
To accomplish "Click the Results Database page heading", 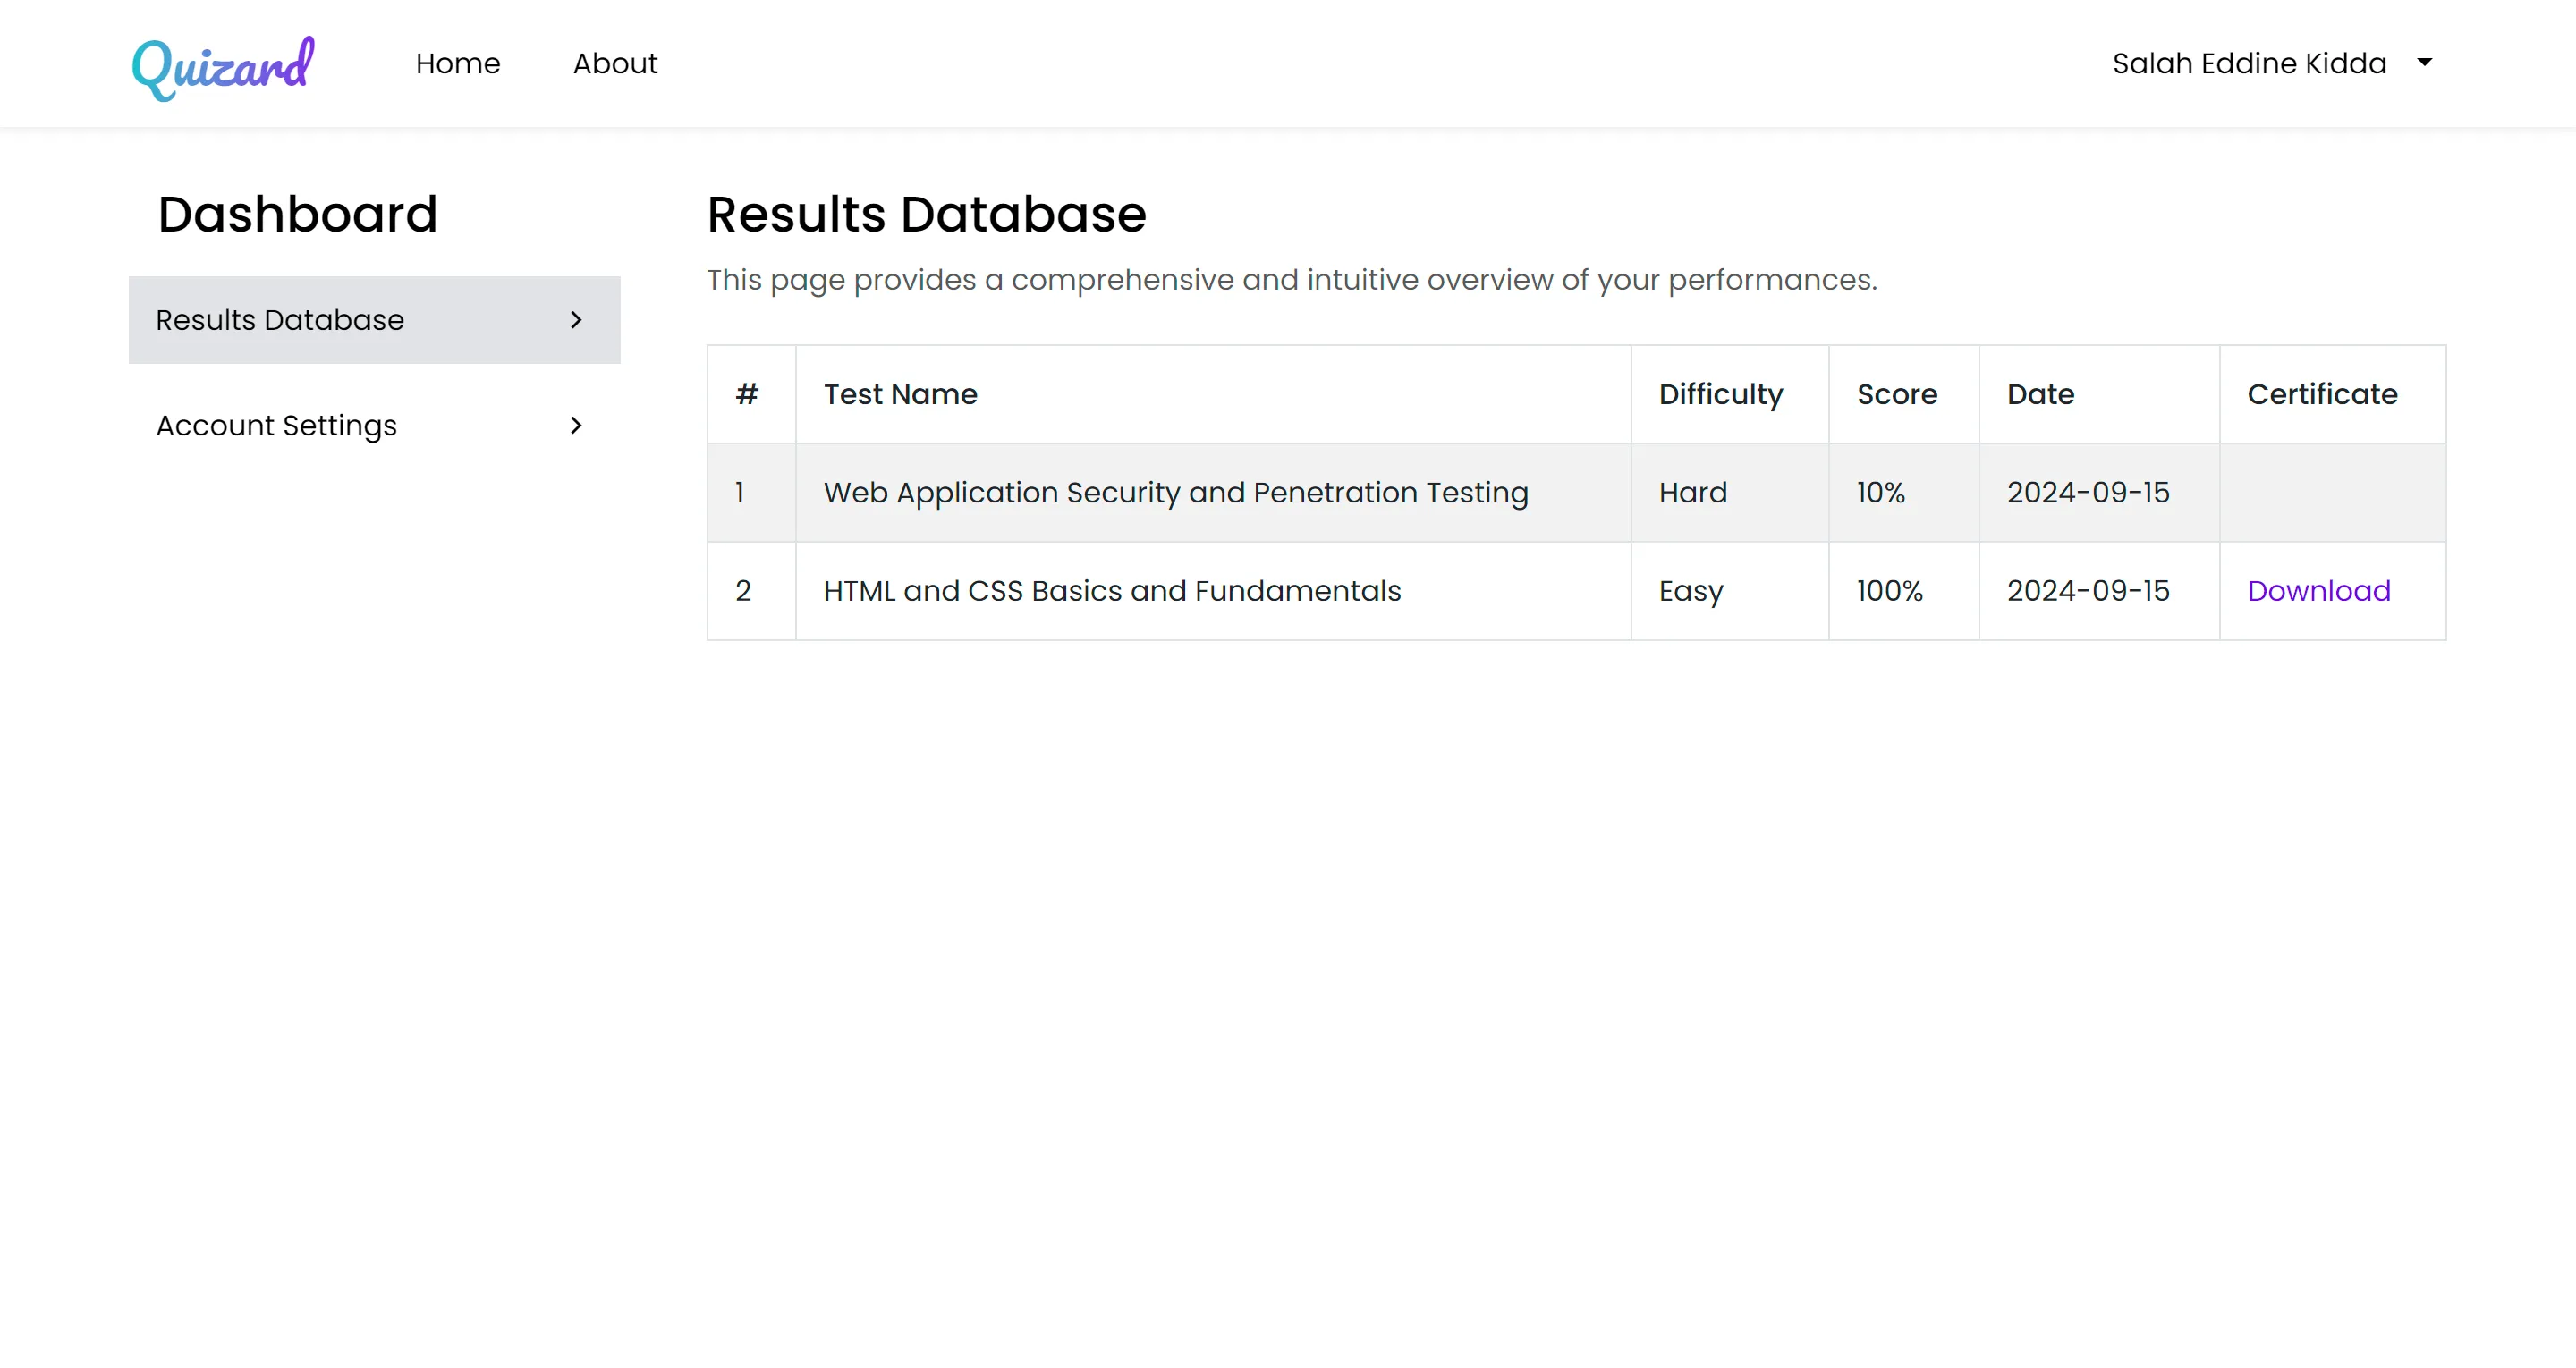I will coord(926,214).
